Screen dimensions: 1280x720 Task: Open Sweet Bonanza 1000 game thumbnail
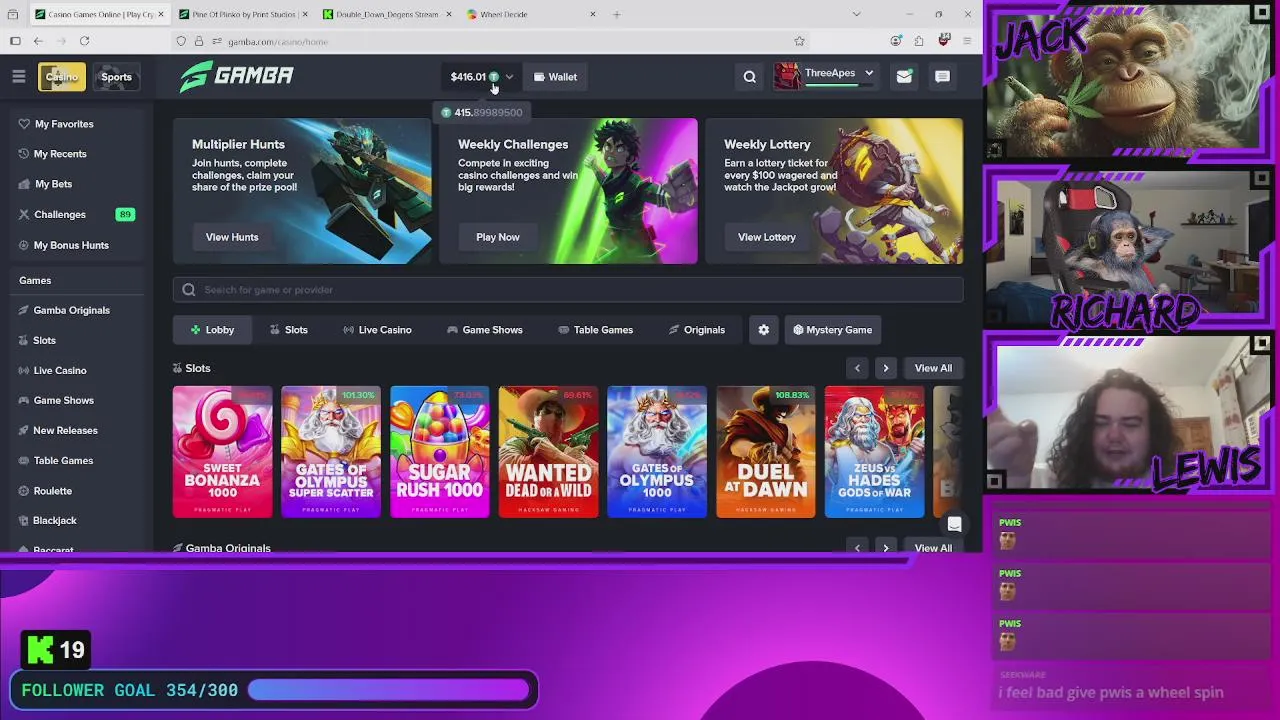[222, 452]
